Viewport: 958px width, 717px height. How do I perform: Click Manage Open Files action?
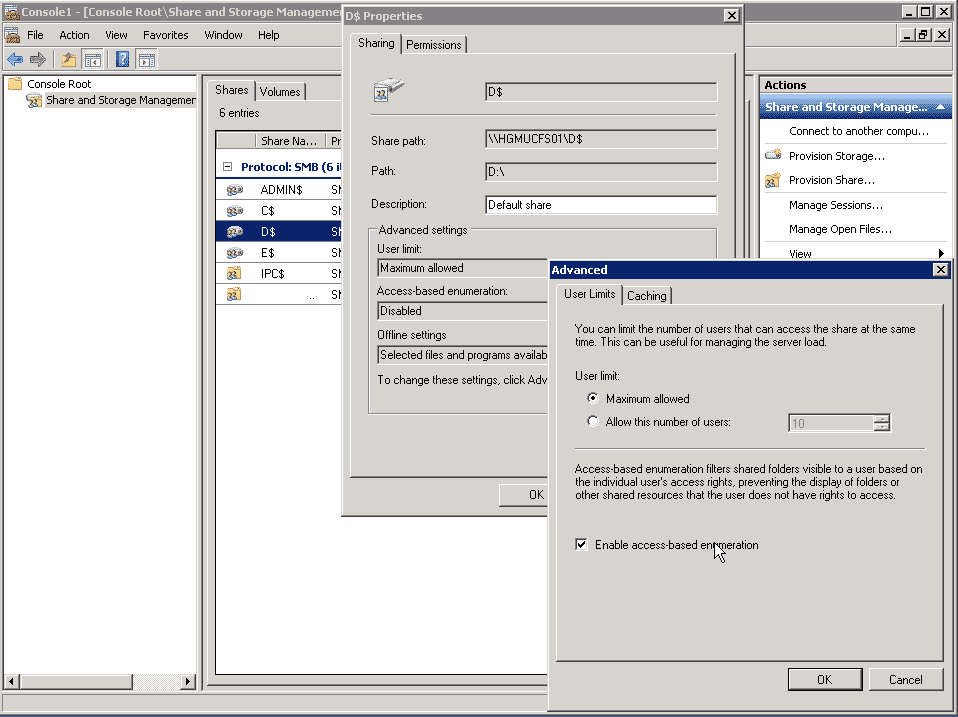[x=840, y=229]
